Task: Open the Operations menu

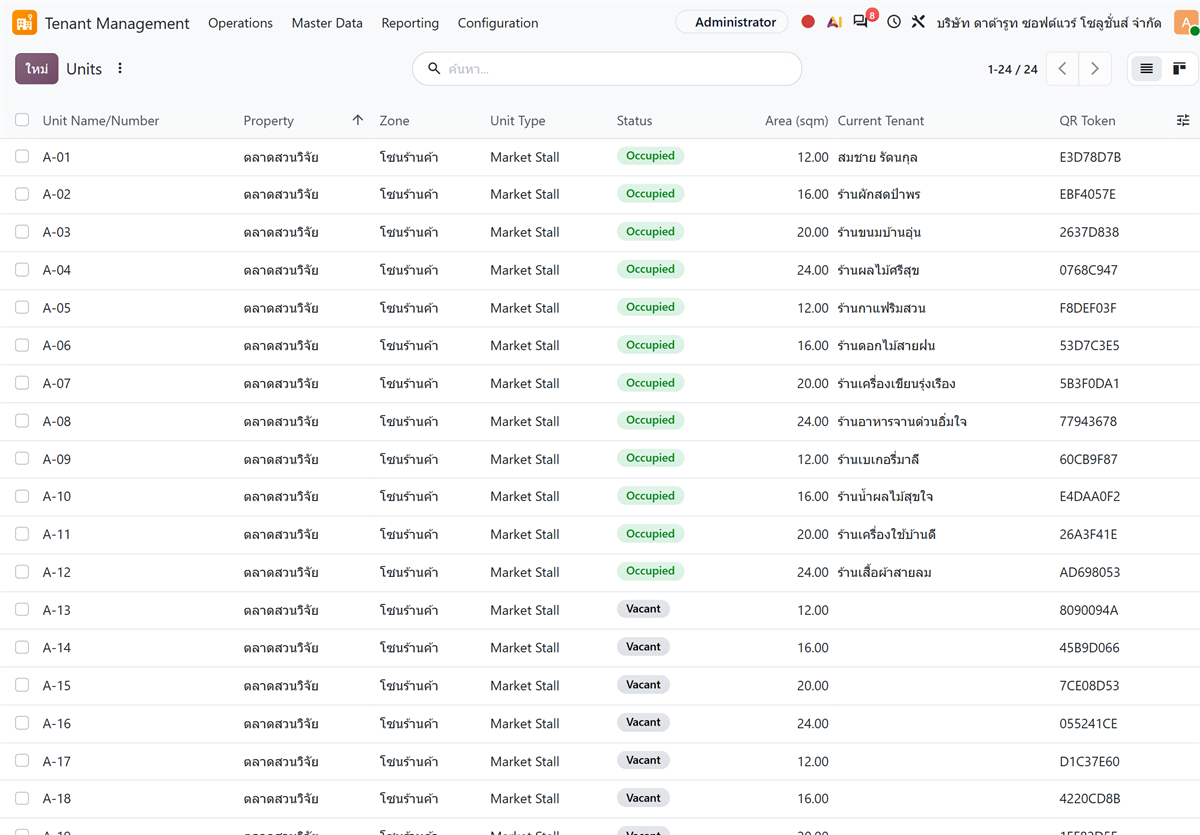Action: click(240, 23)
